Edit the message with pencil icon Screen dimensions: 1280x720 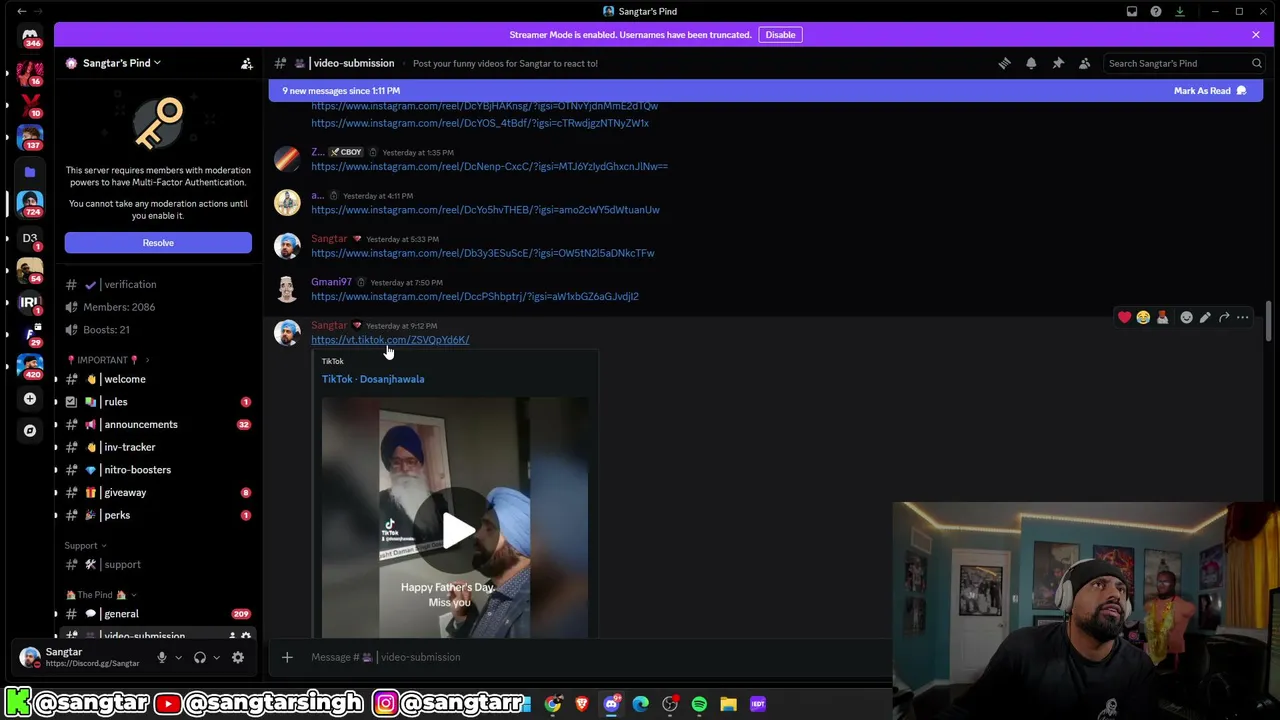click(1205, 317)
